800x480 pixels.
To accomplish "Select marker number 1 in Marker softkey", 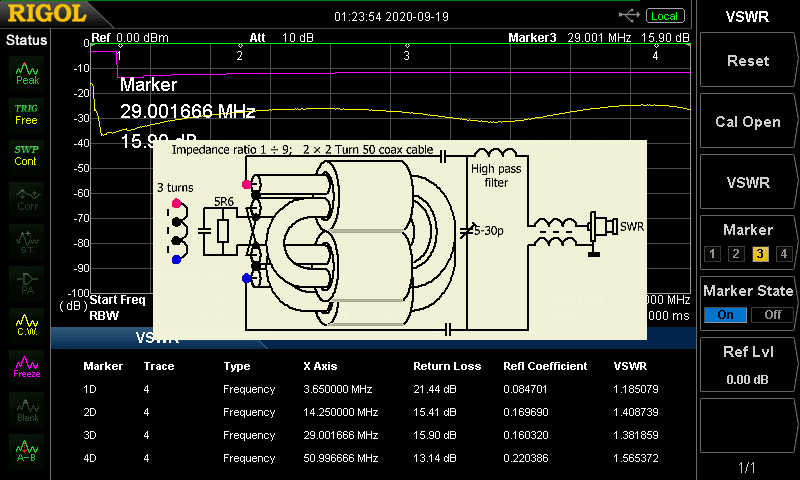I will pyautogui.click(x=712, y=253).
